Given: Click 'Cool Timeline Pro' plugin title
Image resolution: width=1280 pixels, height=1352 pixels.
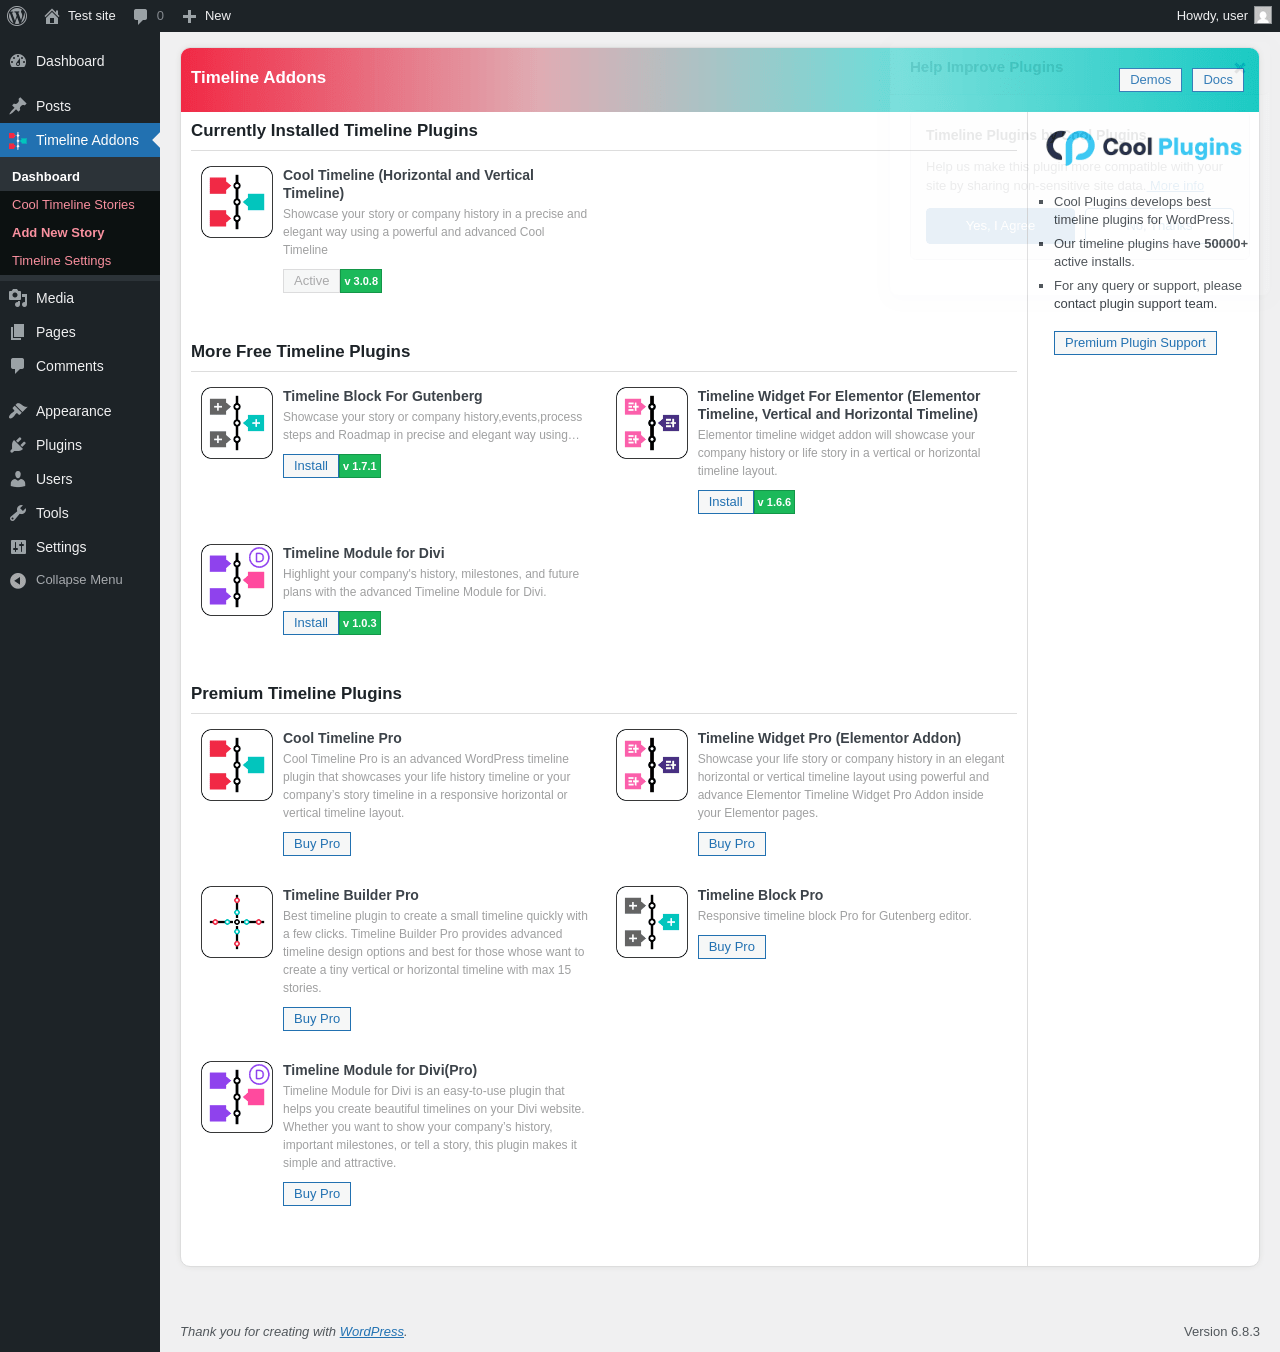Looking at the screenshot, I should click(342, 738).
